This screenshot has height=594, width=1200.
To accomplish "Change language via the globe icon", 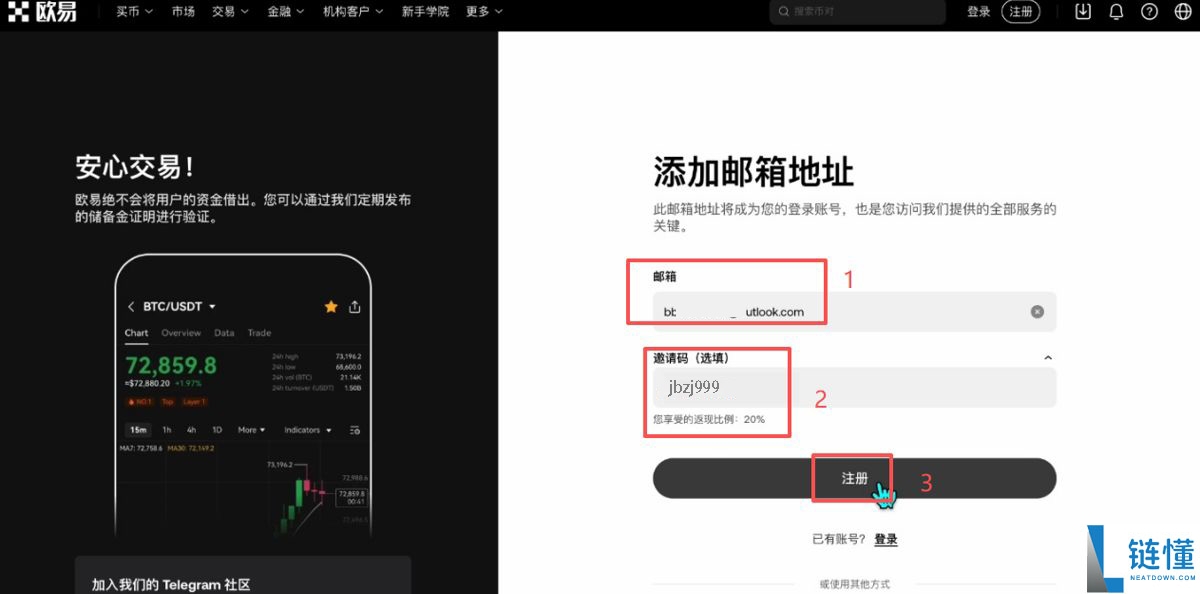I will (x=1182, y=12).
